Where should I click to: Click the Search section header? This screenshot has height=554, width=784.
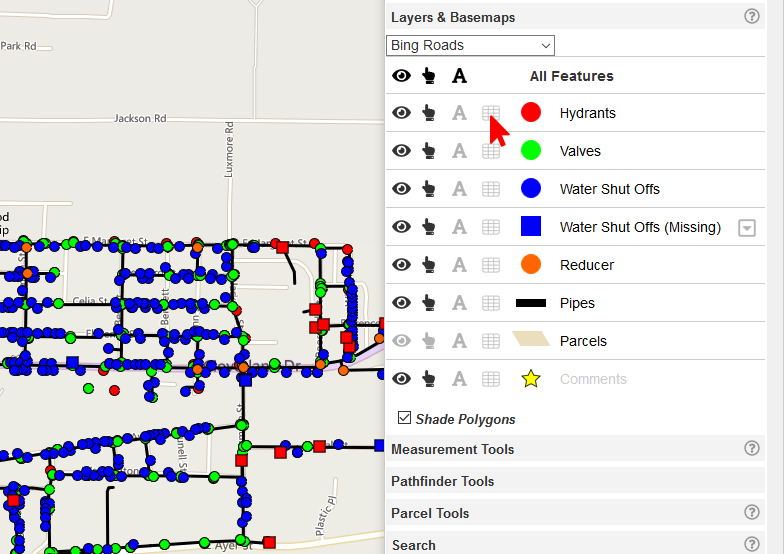pyautogui.click(x=413, y=545)
